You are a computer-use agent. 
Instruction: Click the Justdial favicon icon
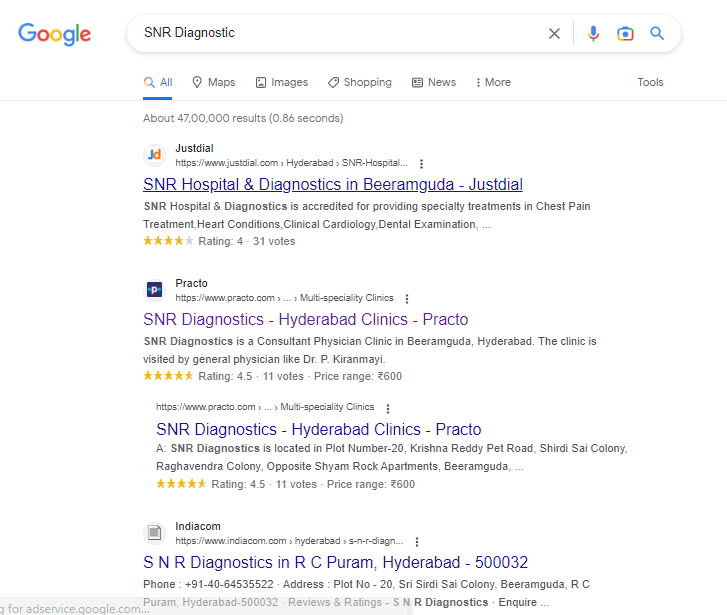click(x=154, y=155)
